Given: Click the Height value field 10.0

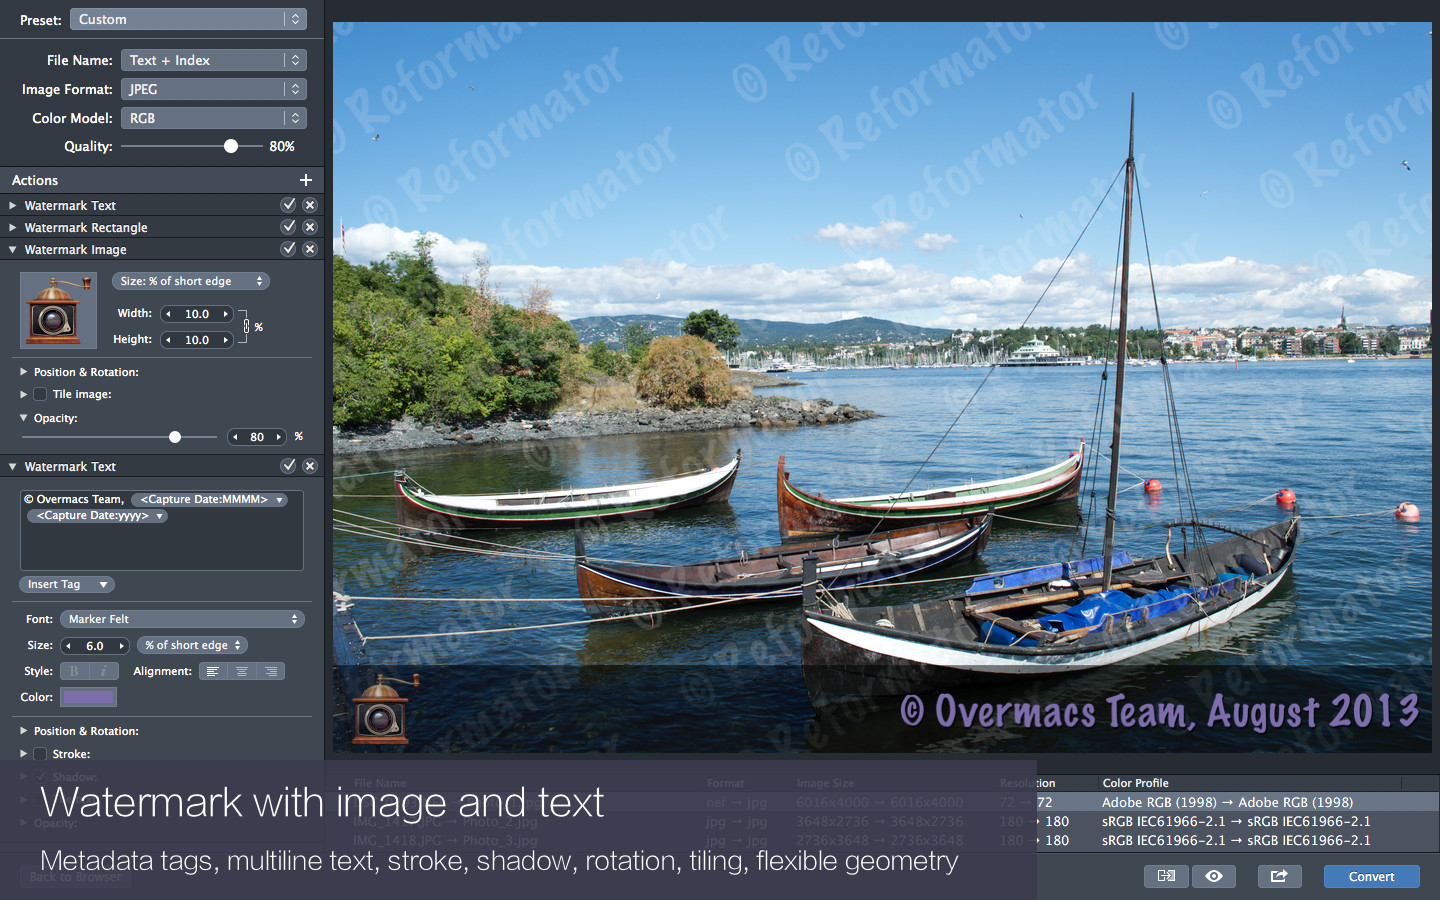Looking at the screenshot, I should click(x=197, y=340).
